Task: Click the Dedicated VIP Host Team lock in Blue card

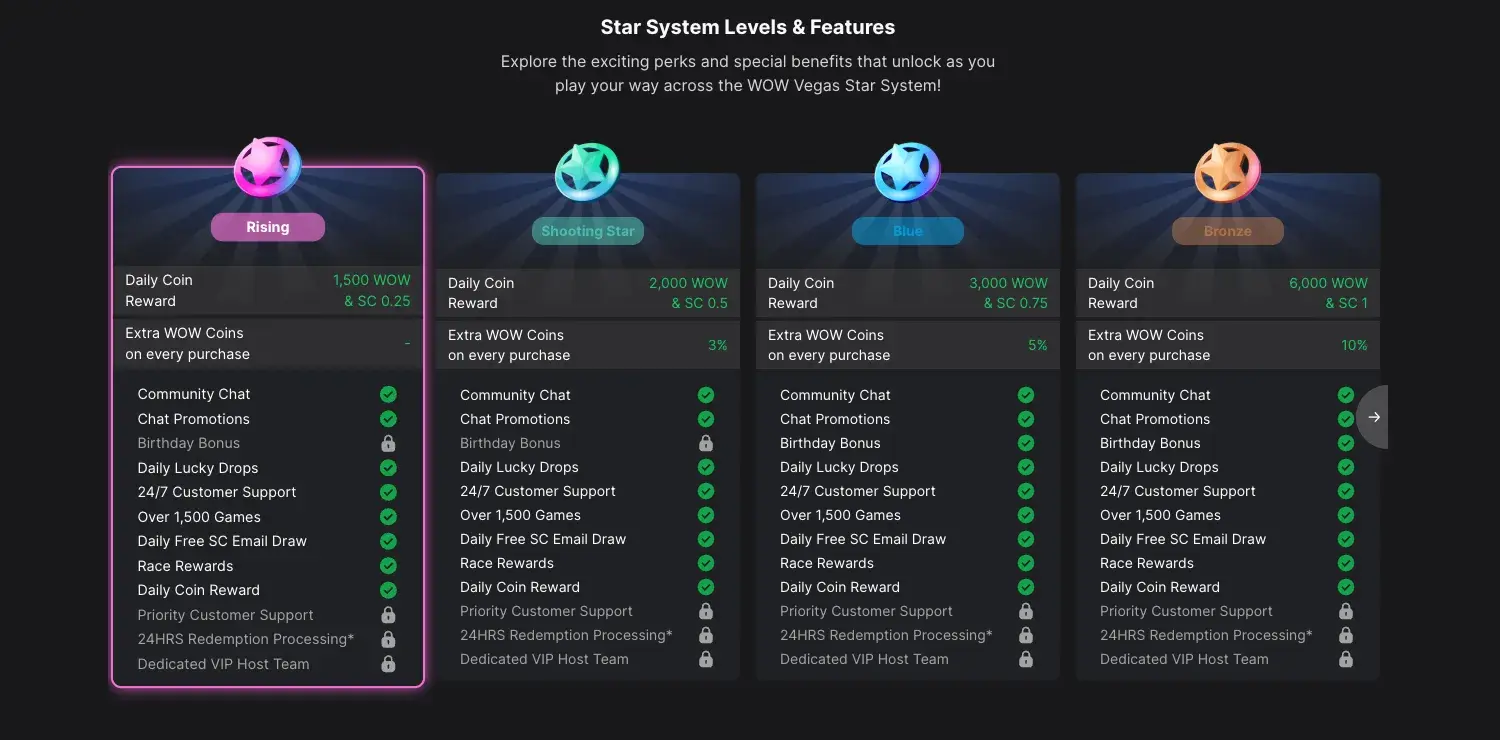Action: point(1026,659)
